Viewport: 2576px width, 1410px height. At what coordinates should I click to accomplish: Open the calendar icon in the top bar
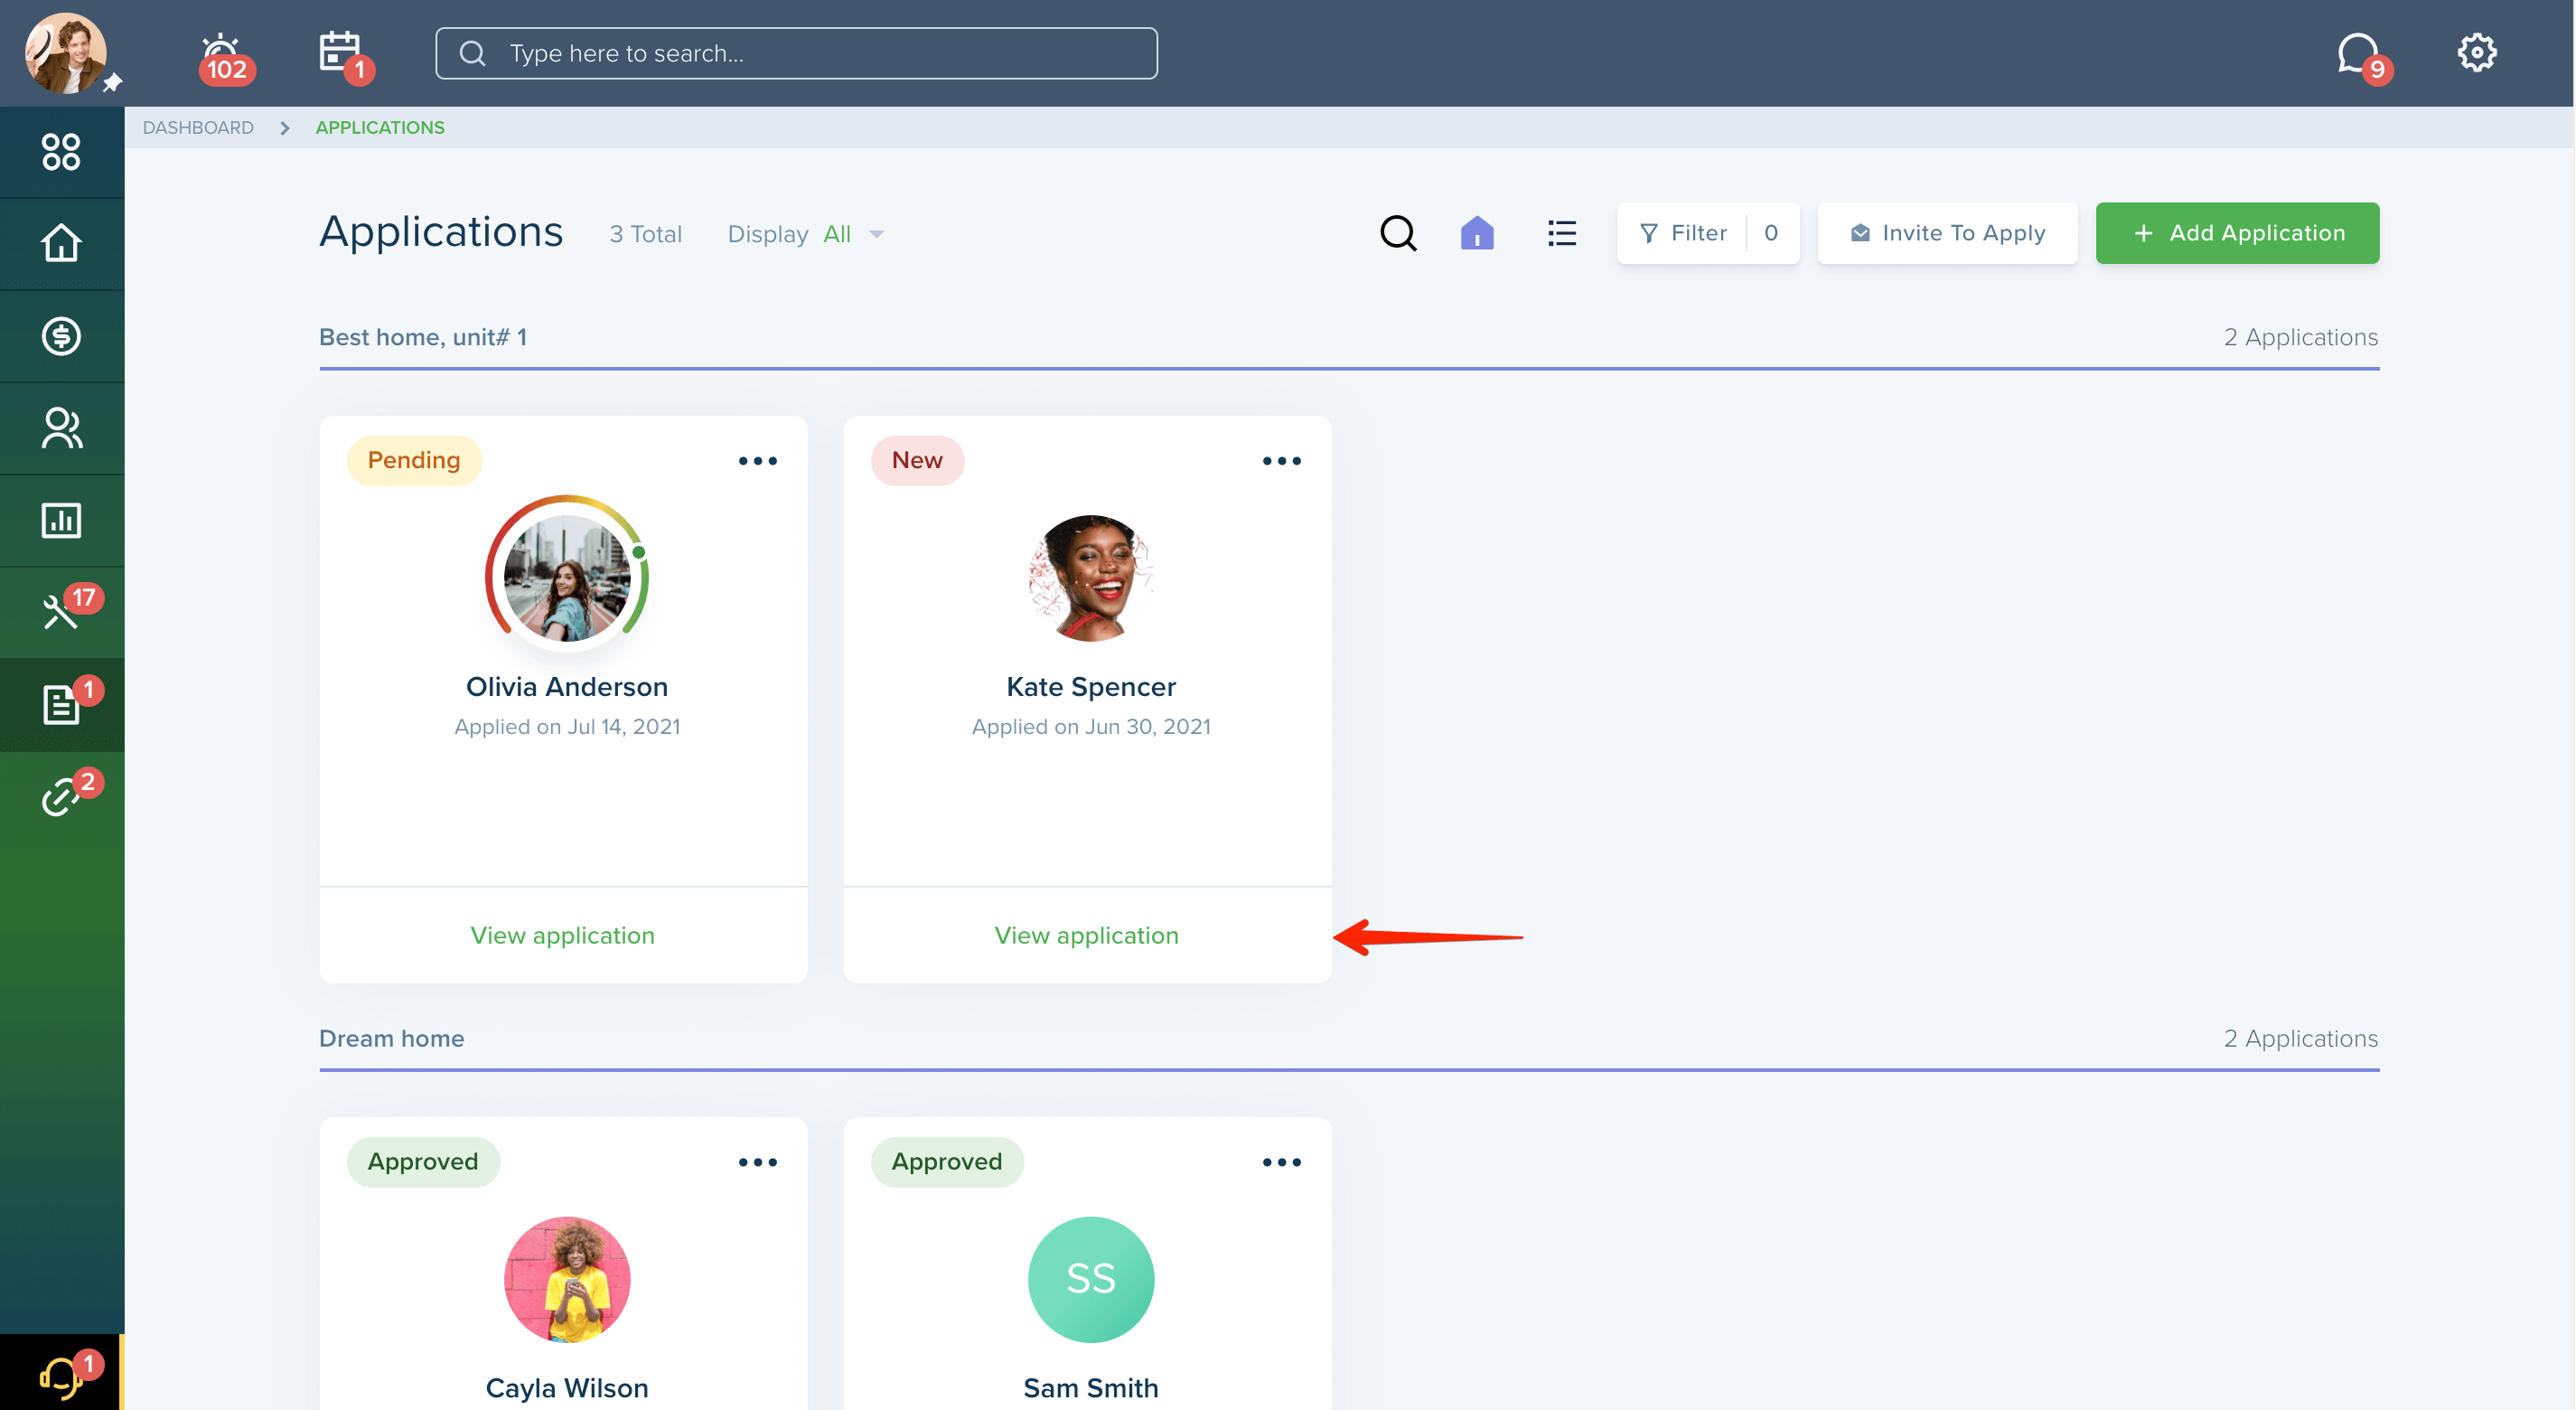tap(344, 56)
